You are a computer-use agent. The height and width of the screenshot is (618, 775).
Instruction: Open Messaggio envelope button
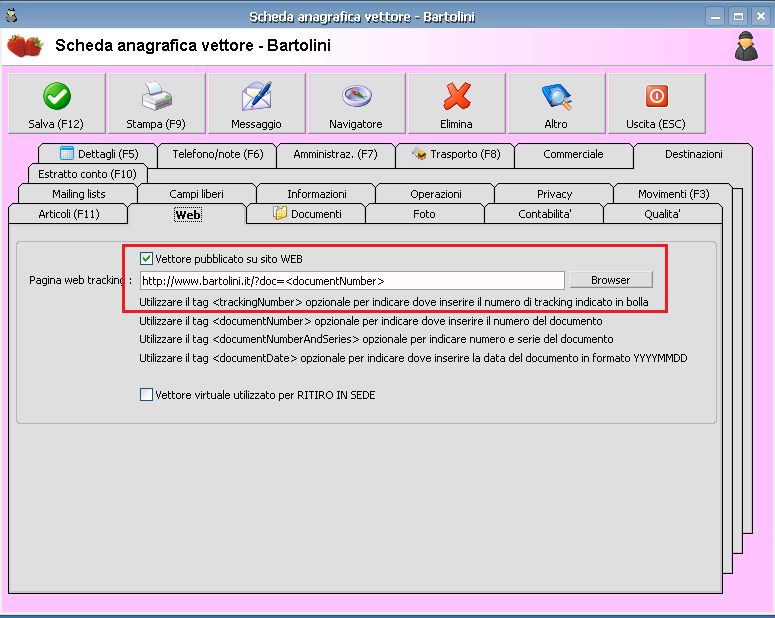tap(257, 103)
